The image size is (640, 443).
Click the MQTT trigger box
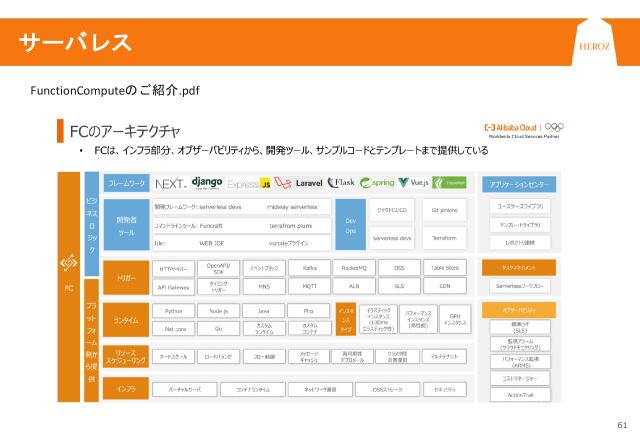pyautogui.click(x=309, y=286)
